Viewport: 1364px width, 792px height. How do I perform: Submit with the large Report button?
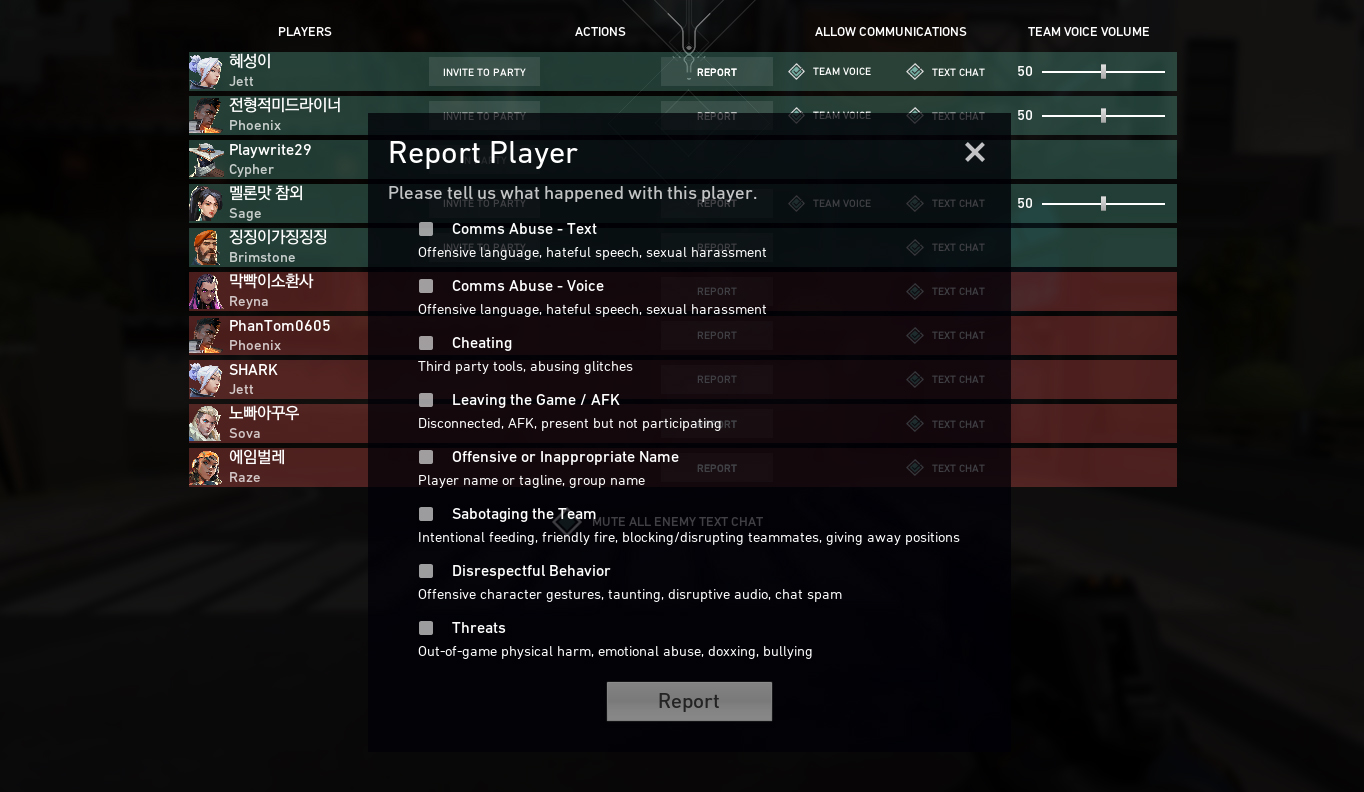coord(689,701)
